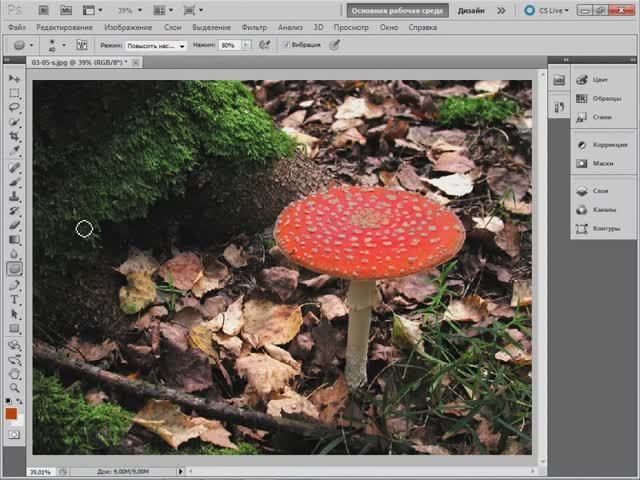Viewport: 640px width, 480px height.
Task: Open the status bar info arrow menu
Action: tap(180, 471)
